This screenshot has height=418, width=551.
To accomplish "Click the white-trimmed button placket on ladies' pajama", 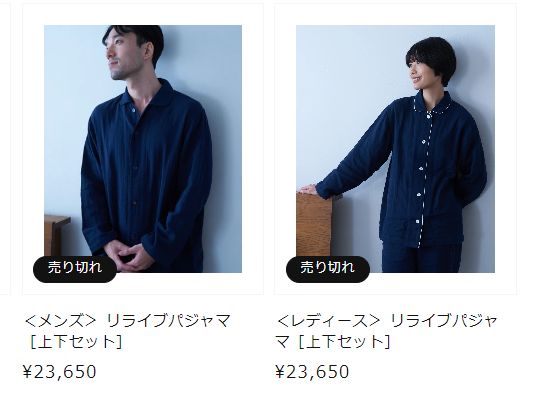I will (x=423, y=172).
